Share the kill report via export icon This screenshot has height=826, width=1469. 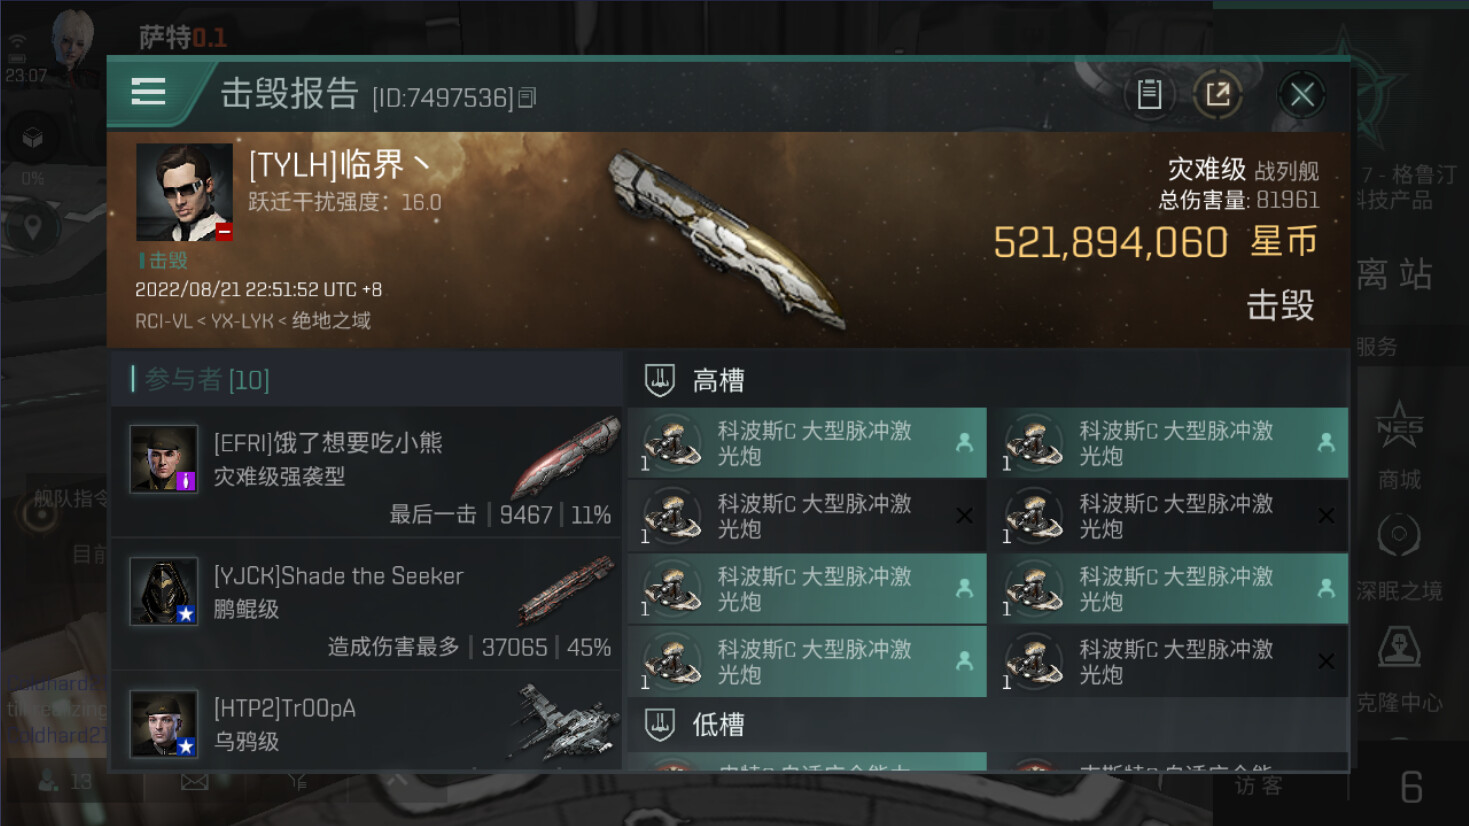(1217, 94)
